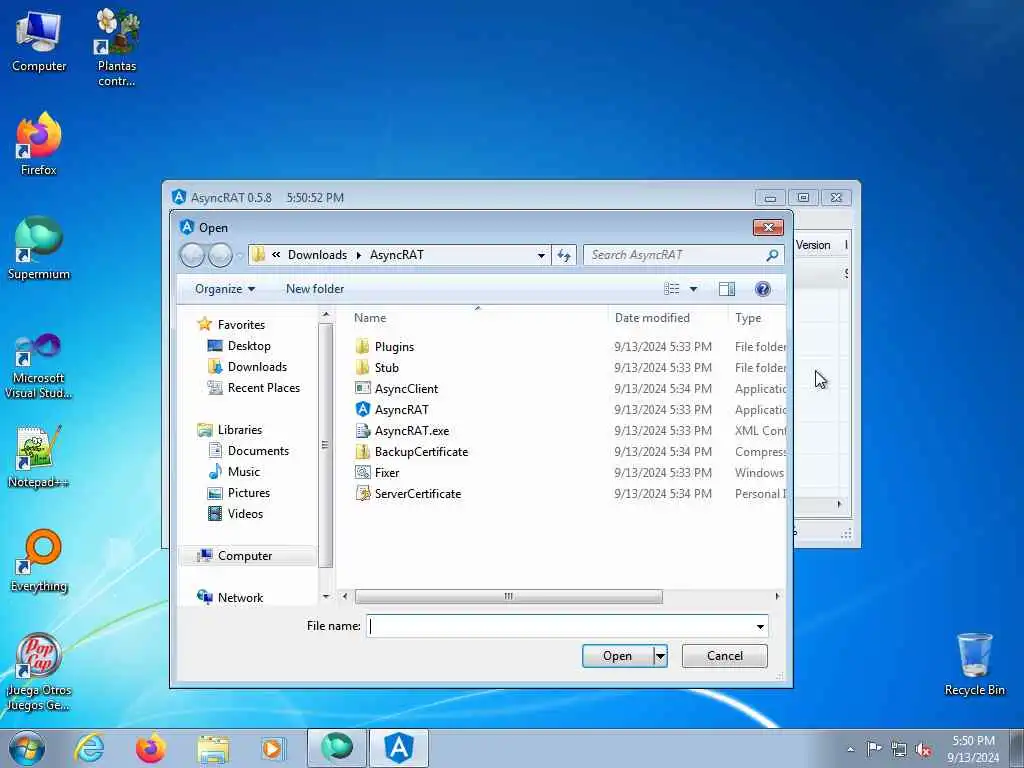This screenshot has height=768, width=1024.
Task: Select the Everything desktop shortcut
Action: click(39, 560)
